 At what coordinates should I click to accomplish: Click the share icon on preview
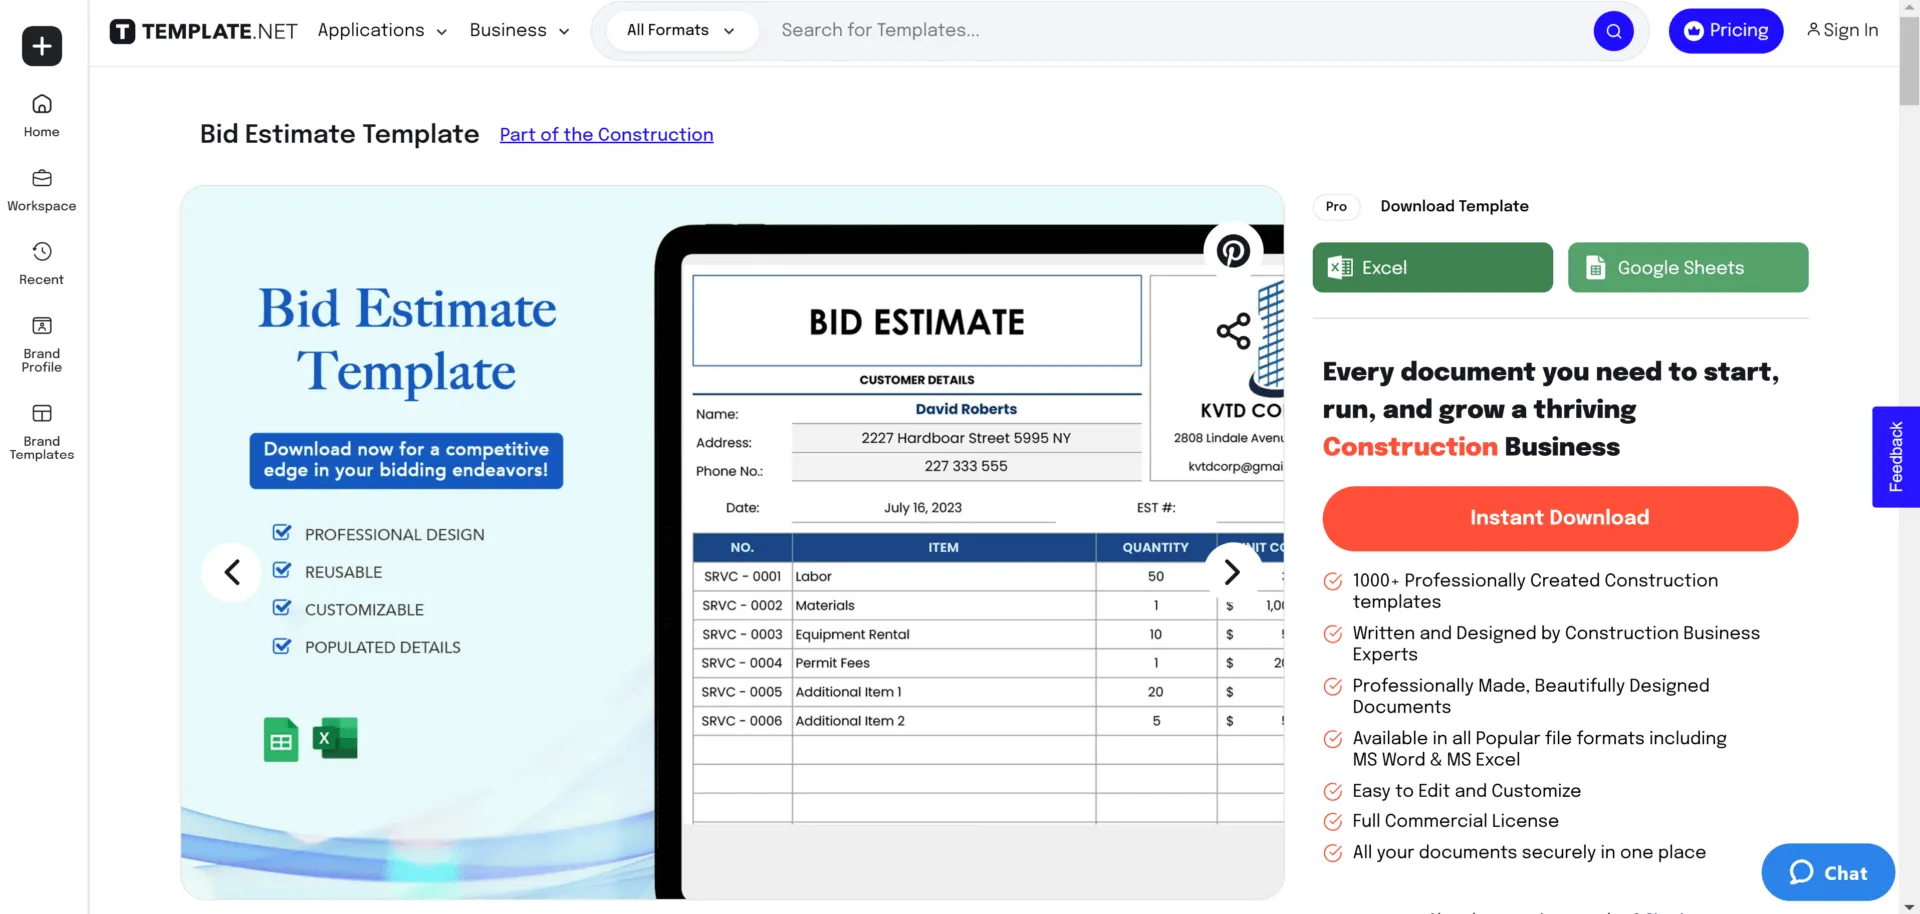pos(1233,331)
